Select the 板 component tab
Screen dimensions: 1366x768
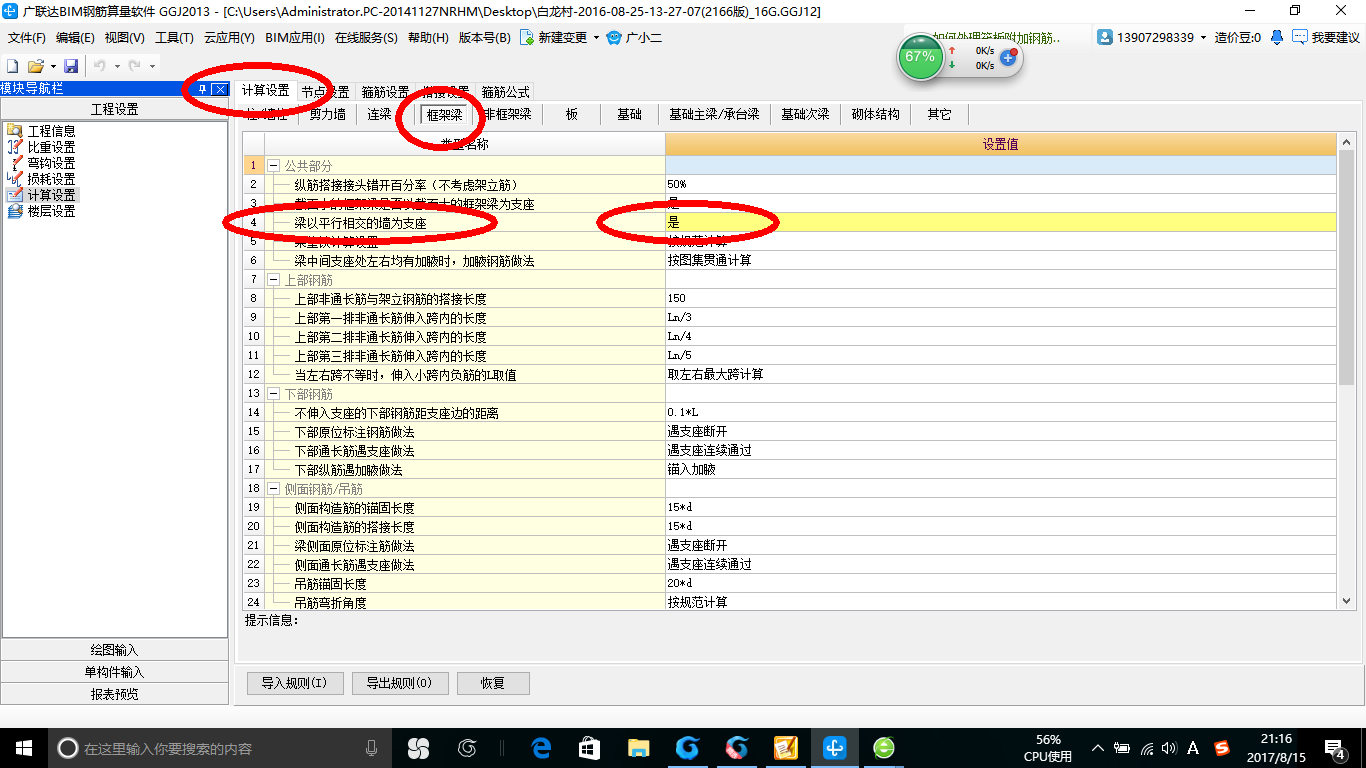tap(572, 114)
